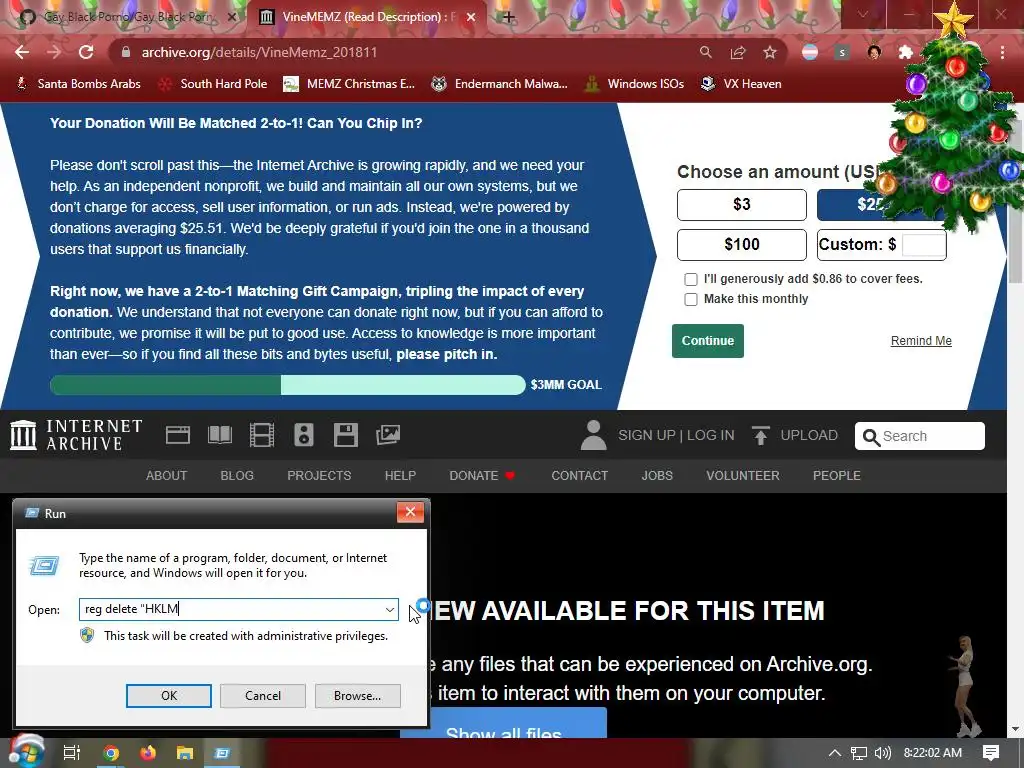Click SIGN UP | LOG IN link
The width and height of the screenshot is (1024, 768).
[x=676, y=436]
